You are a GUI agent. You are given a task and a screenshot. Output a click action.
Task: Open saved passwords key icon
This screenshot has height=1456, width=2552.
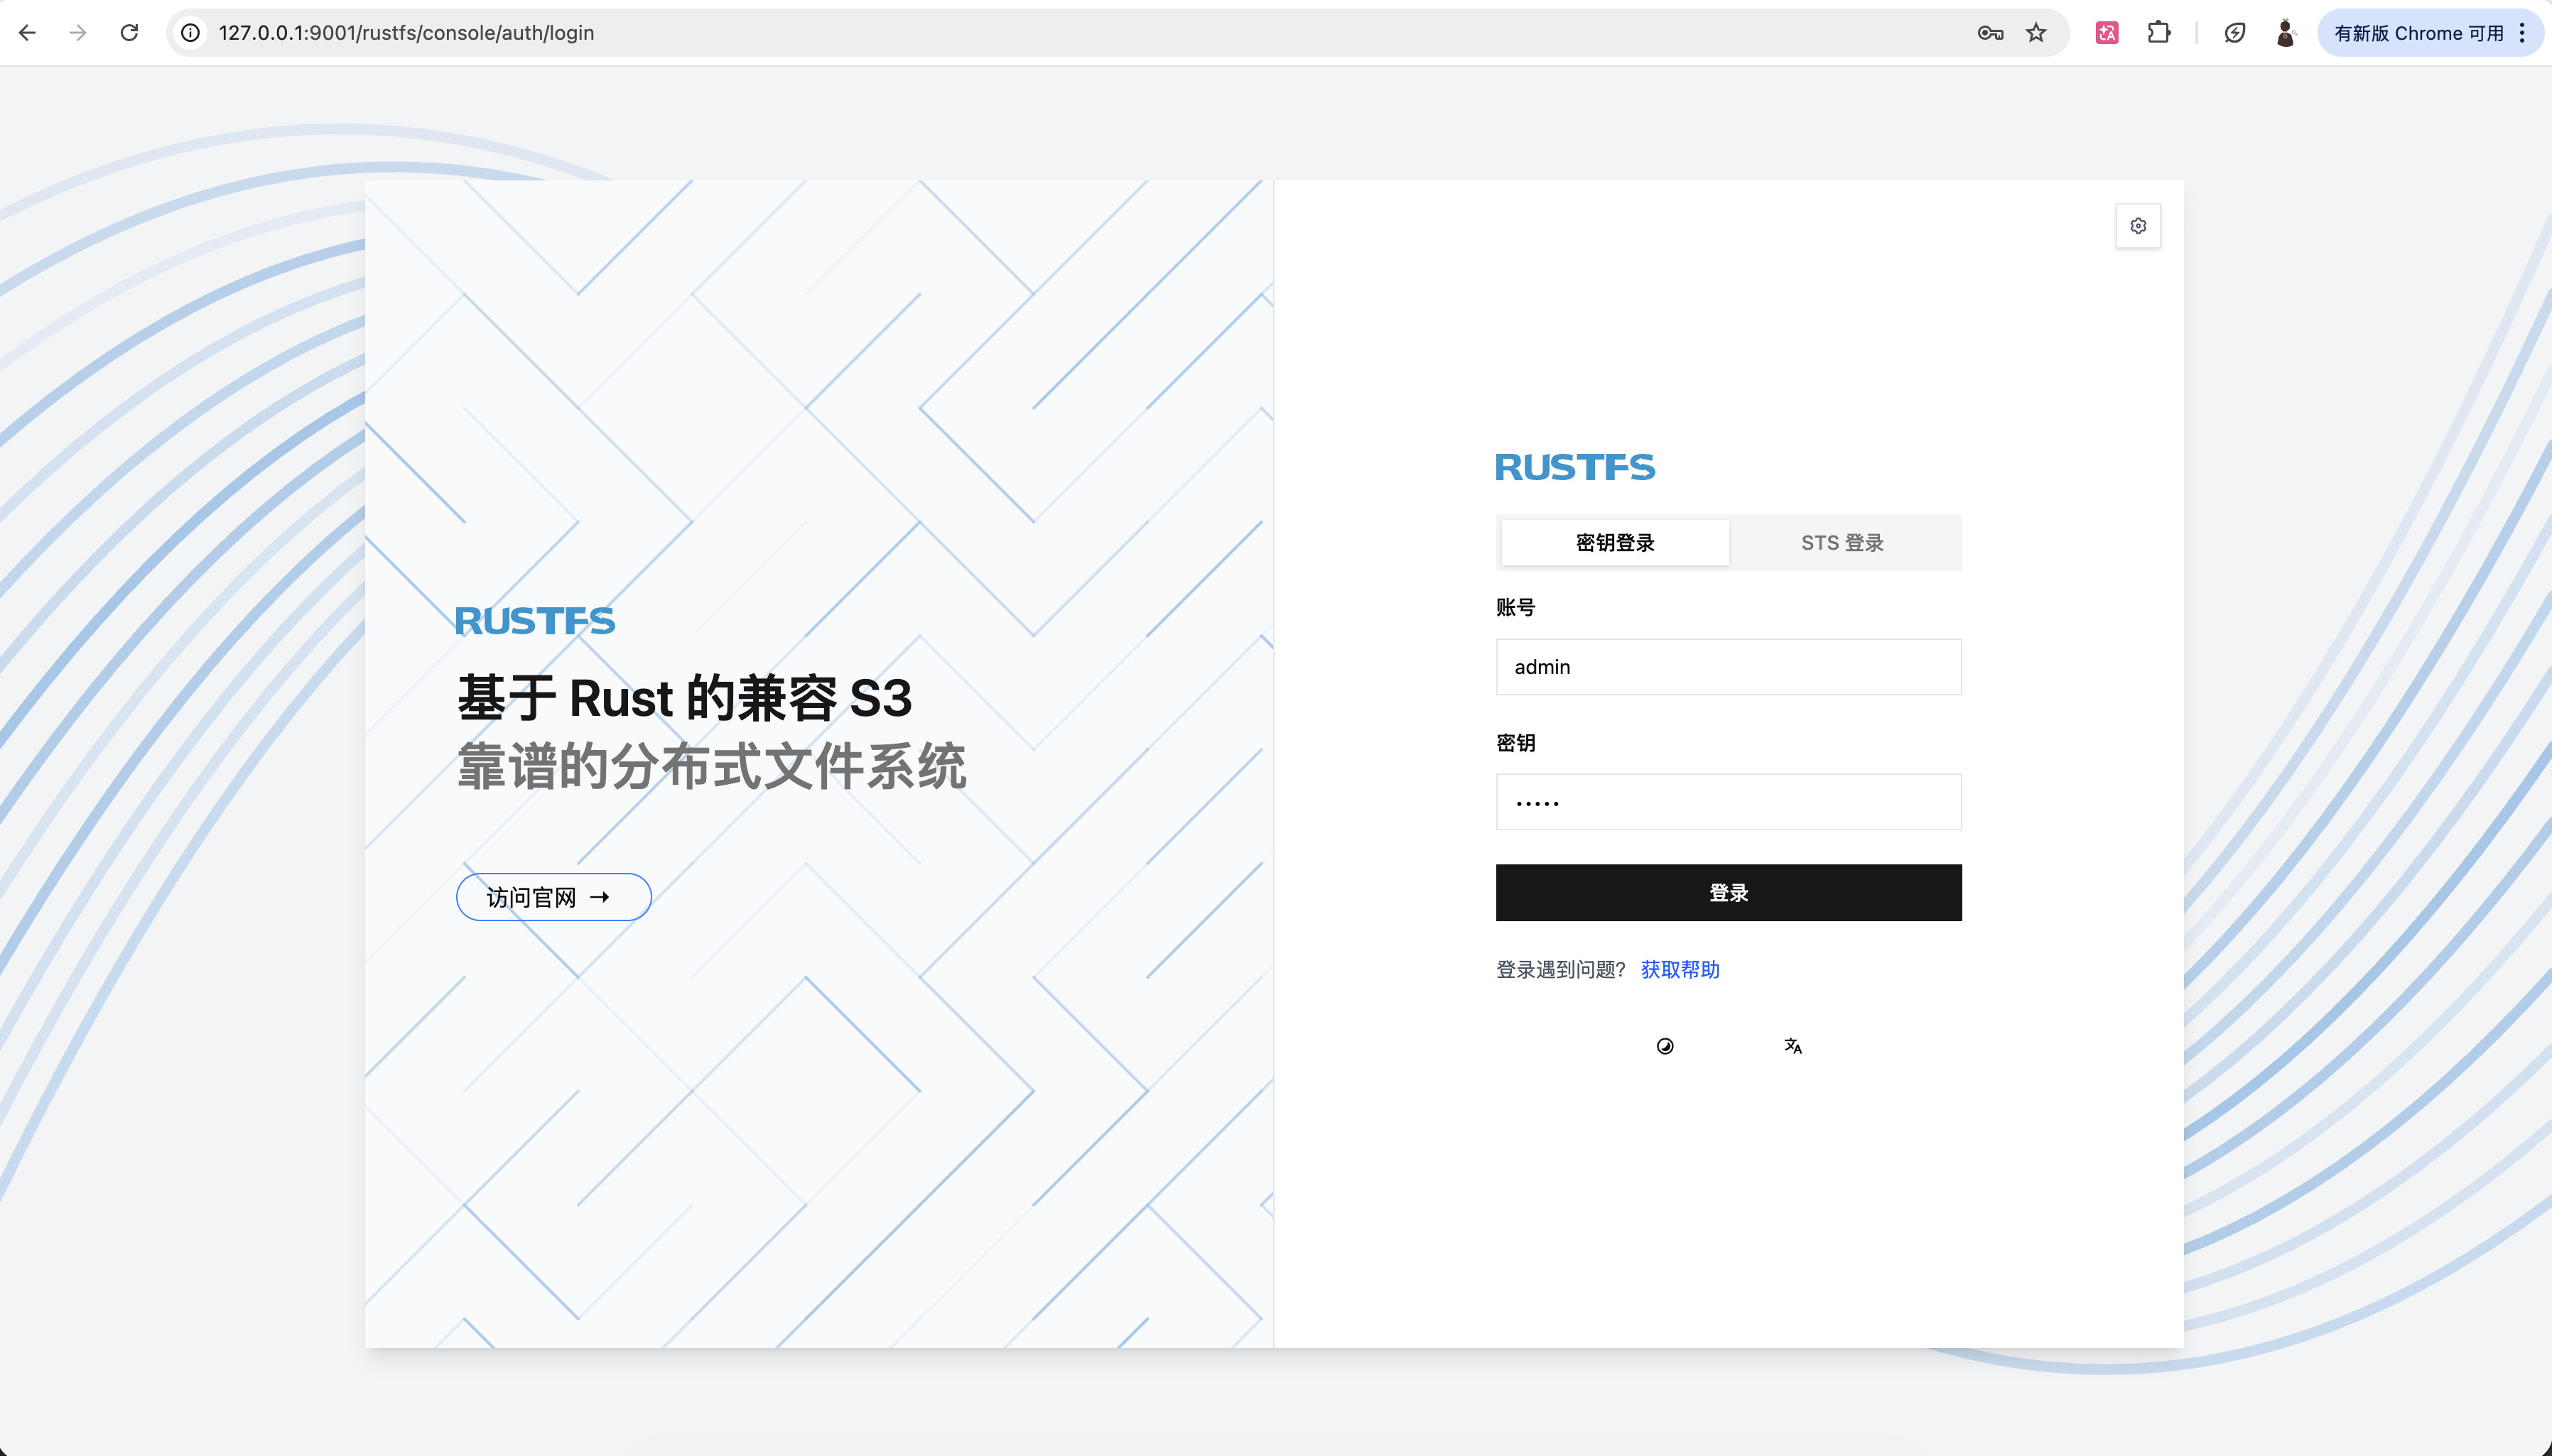pos(1990,33)
